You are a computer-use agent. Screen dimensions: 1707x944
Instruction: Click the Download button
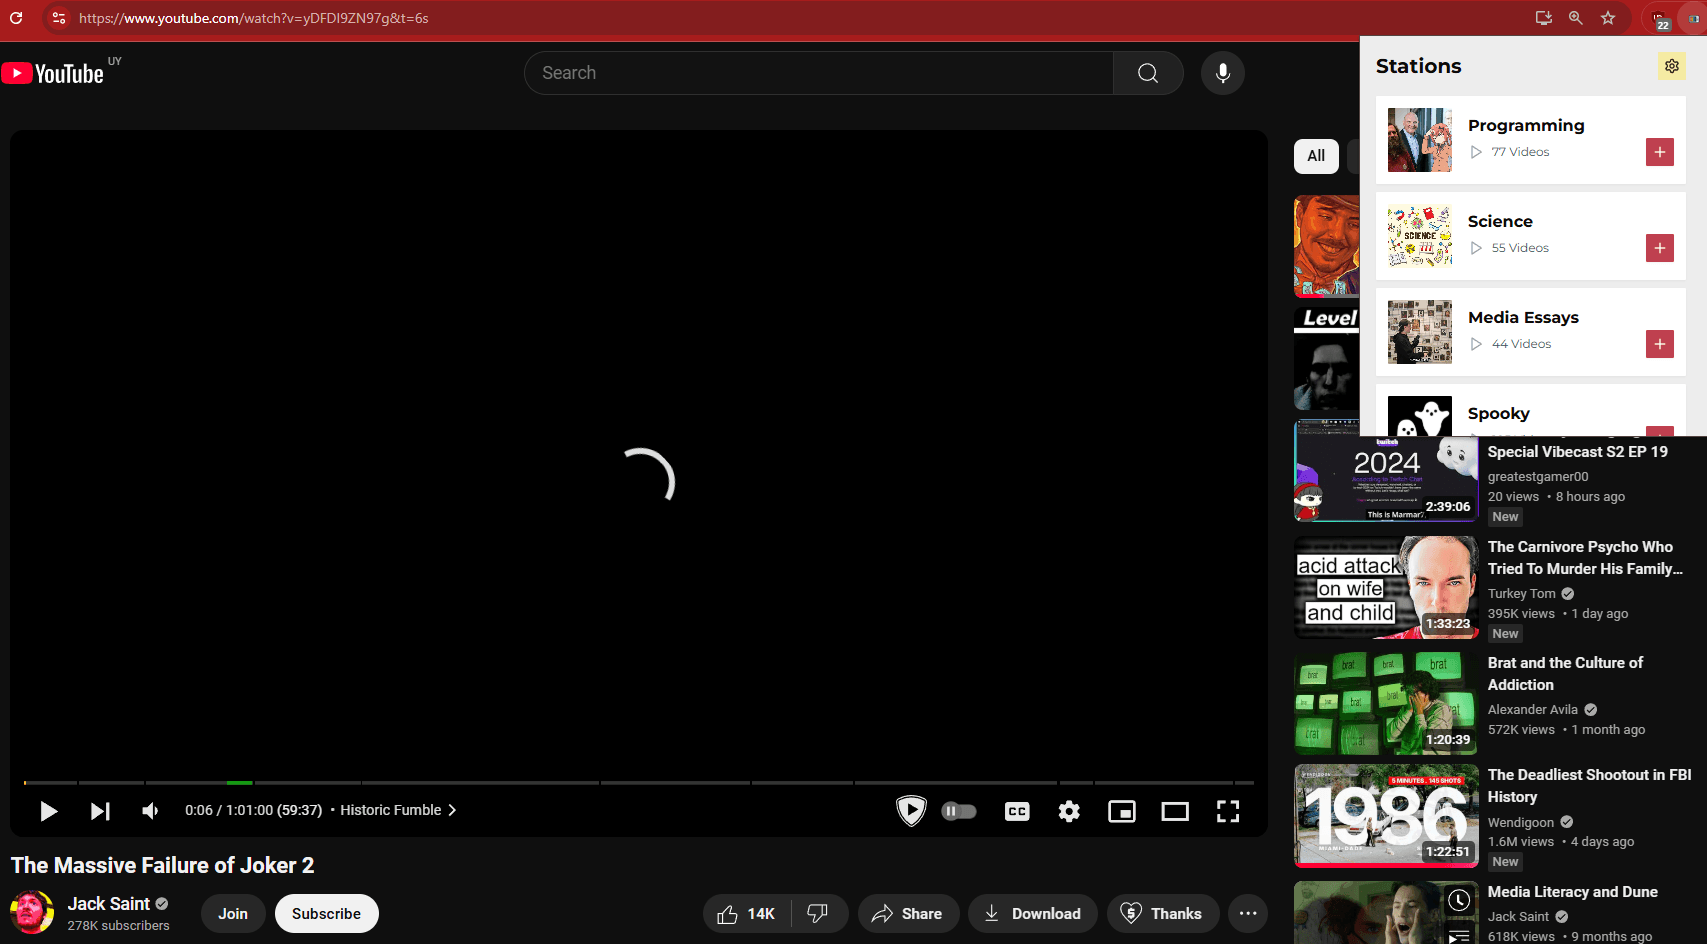[1032, 913]
